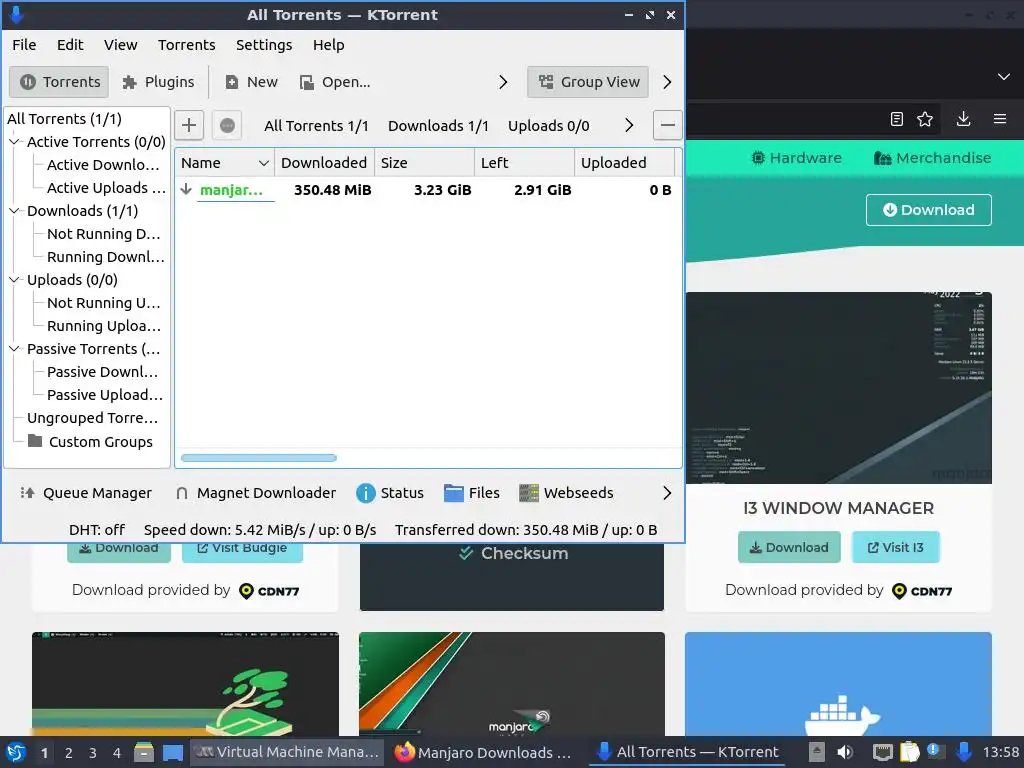This screenshot has height=768, width=1024.
Task: Select Active Uploads tree item
Action: (106, 188)
